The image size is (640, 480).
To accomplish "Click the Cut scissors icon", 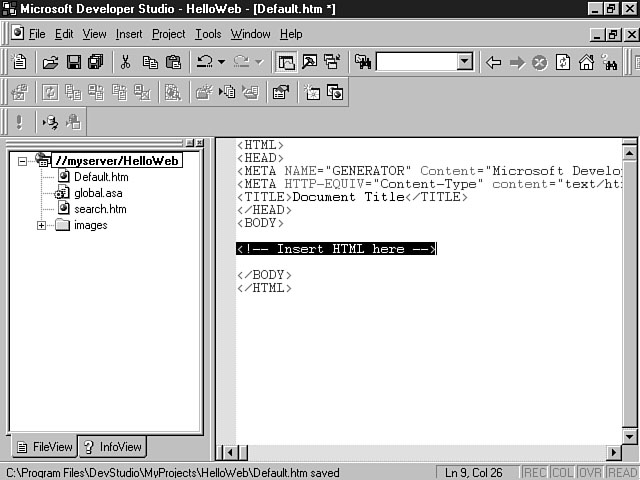I will coord(126,62).
